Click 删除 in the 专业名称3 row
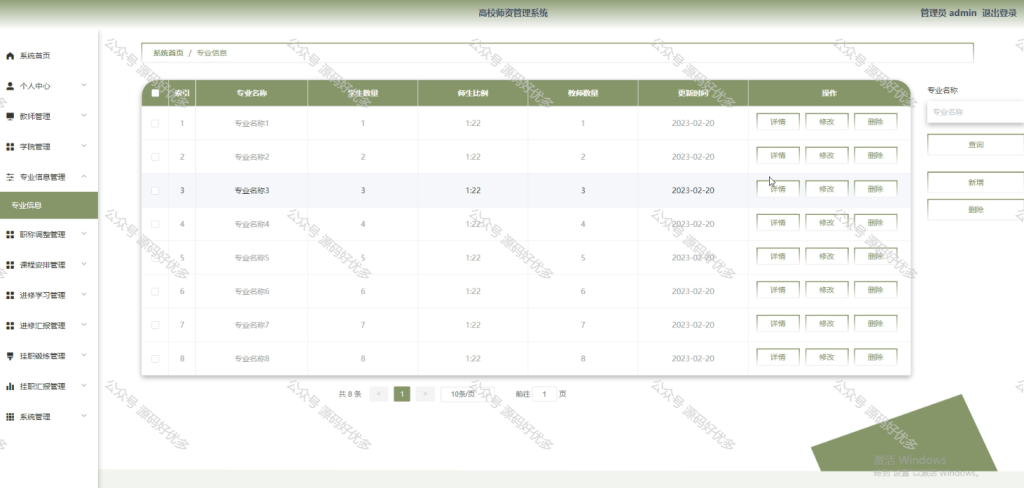Image resolution: width=1024 pixels, height=488 pixels. click(876, 189)
